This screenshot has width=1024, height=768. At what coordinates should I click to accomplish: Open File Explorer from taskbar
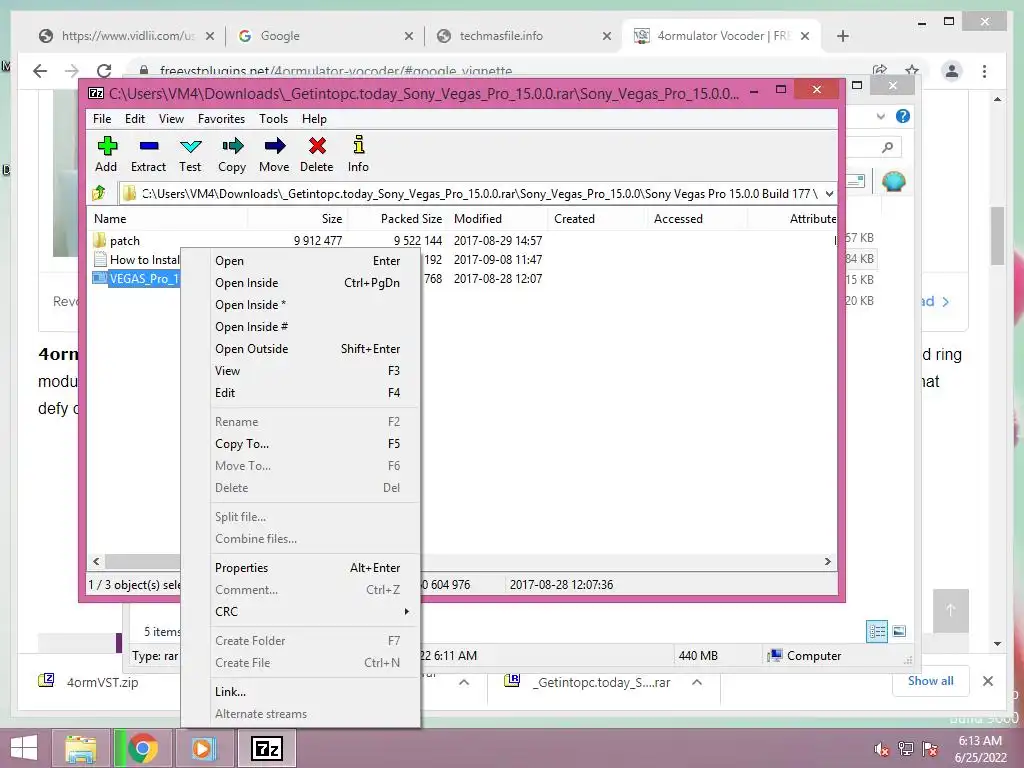81,748
